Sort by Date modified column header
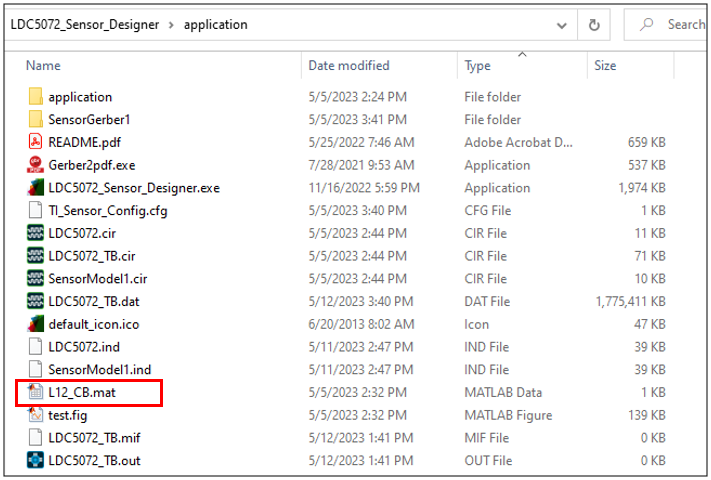The width and height of the screenshot is (711, 480). coord(349,66)
